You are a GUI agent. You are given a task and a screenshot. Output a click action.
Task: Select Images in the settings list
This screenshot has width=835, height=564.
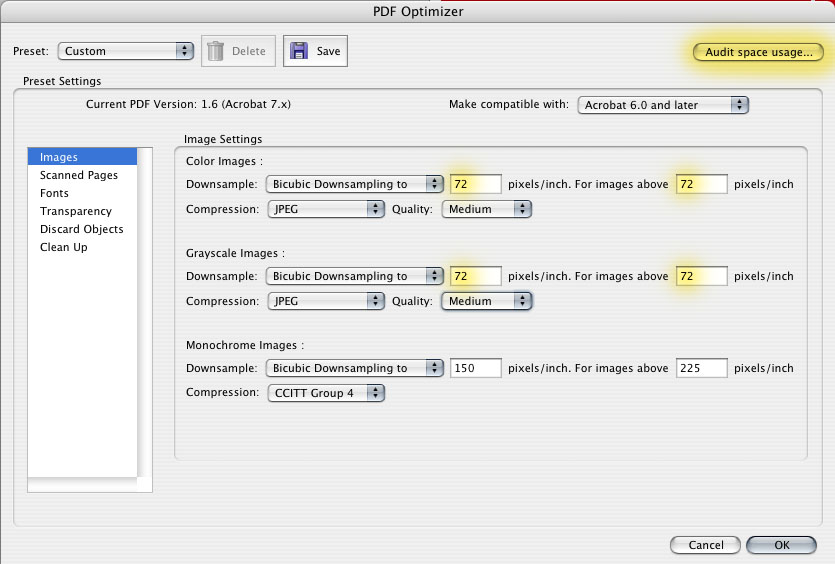(83, 157)
